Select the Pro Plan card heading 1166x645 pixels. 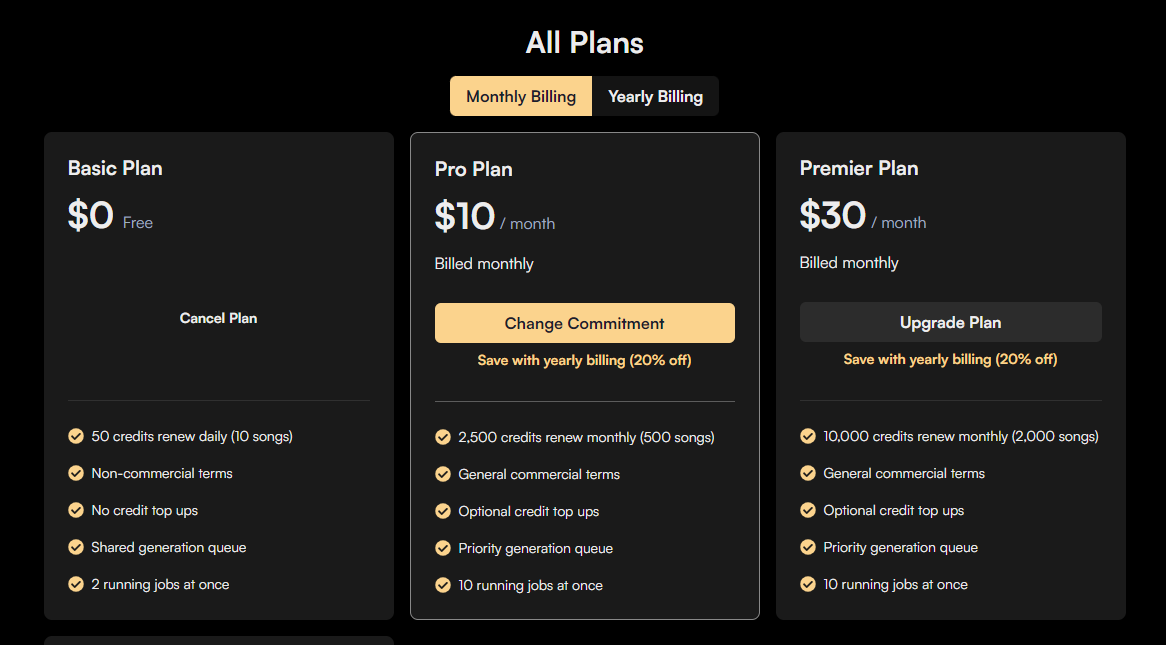tap(474, 169)
